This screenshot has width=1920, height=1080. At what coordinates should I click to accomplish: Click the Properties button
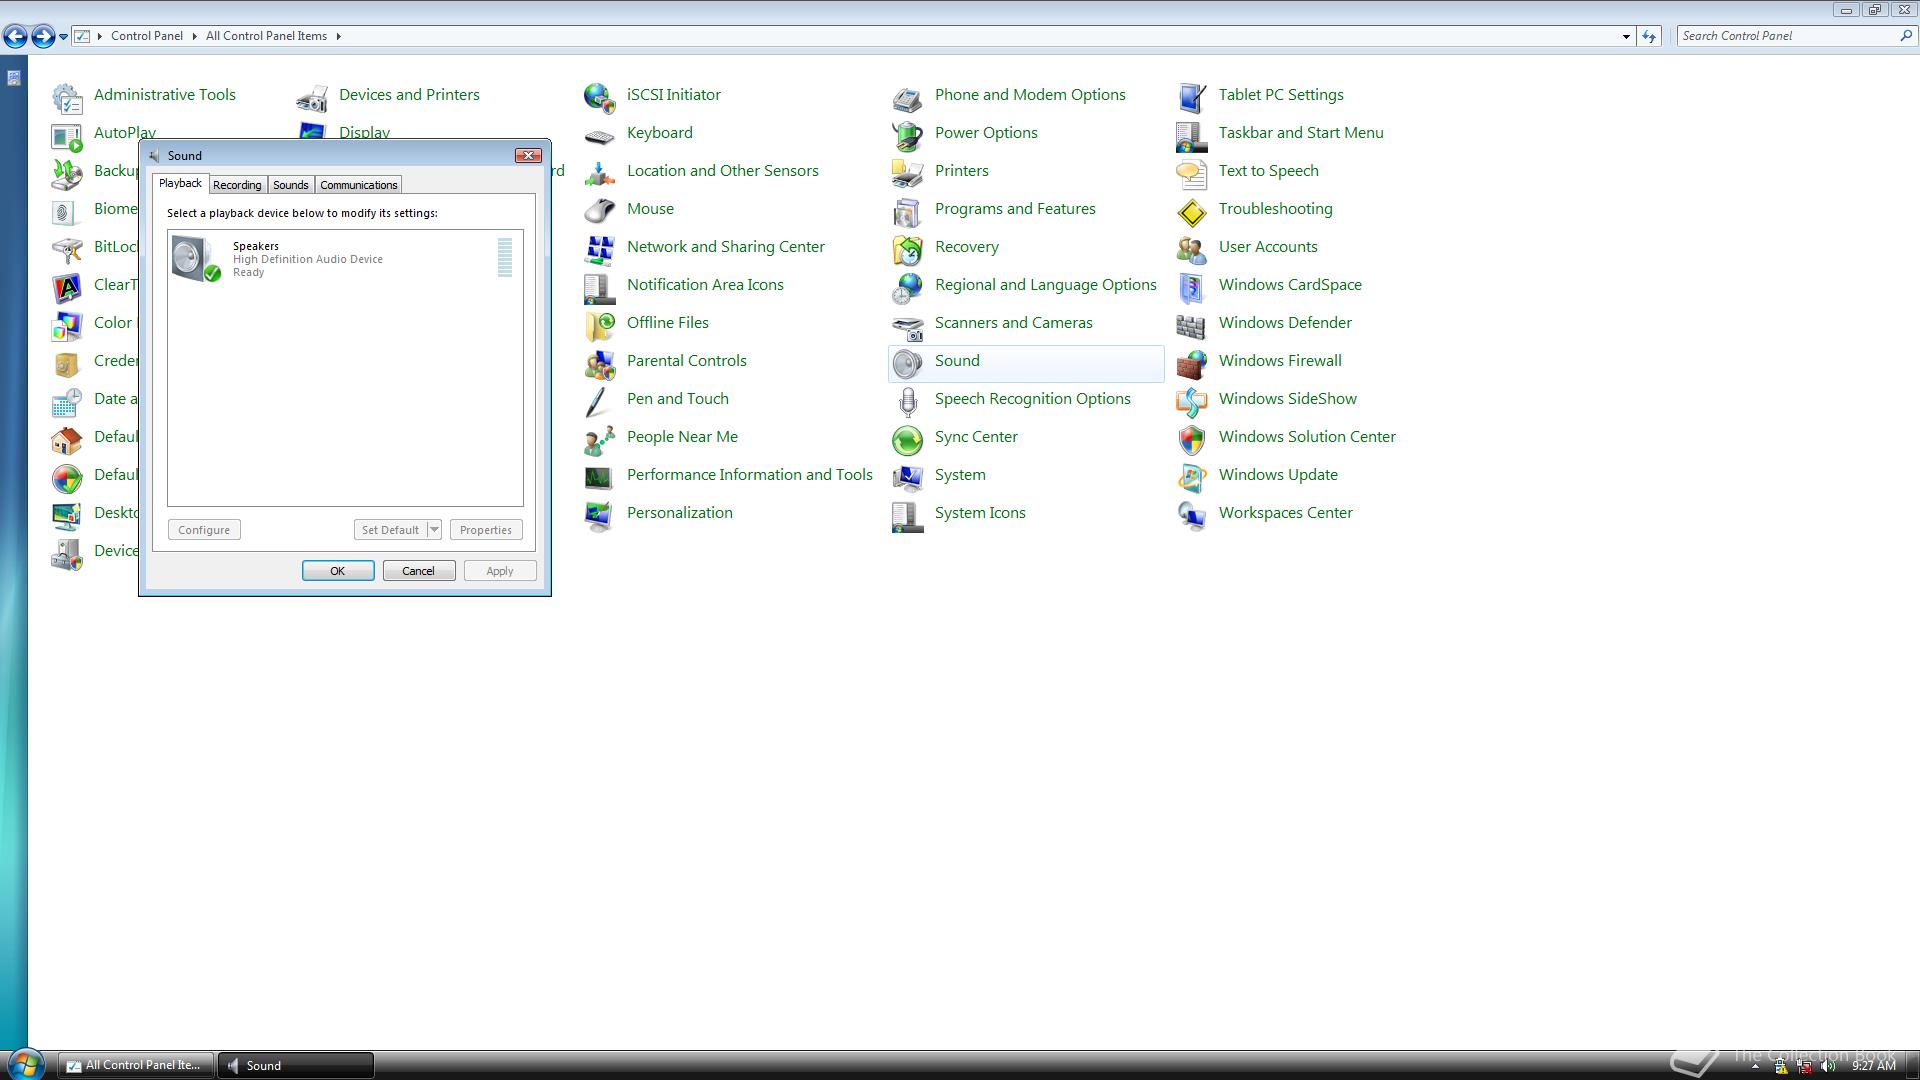(x=486, y=530)
